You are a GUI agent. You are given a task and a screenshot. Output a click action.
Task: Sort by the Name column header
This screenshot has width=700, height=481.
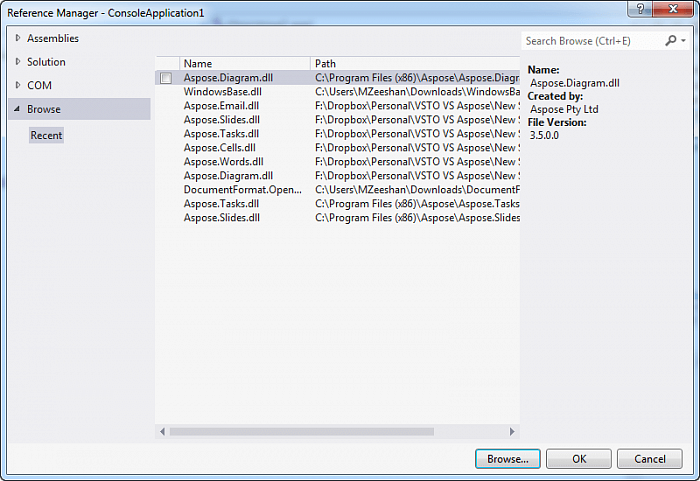click(244, 63)
